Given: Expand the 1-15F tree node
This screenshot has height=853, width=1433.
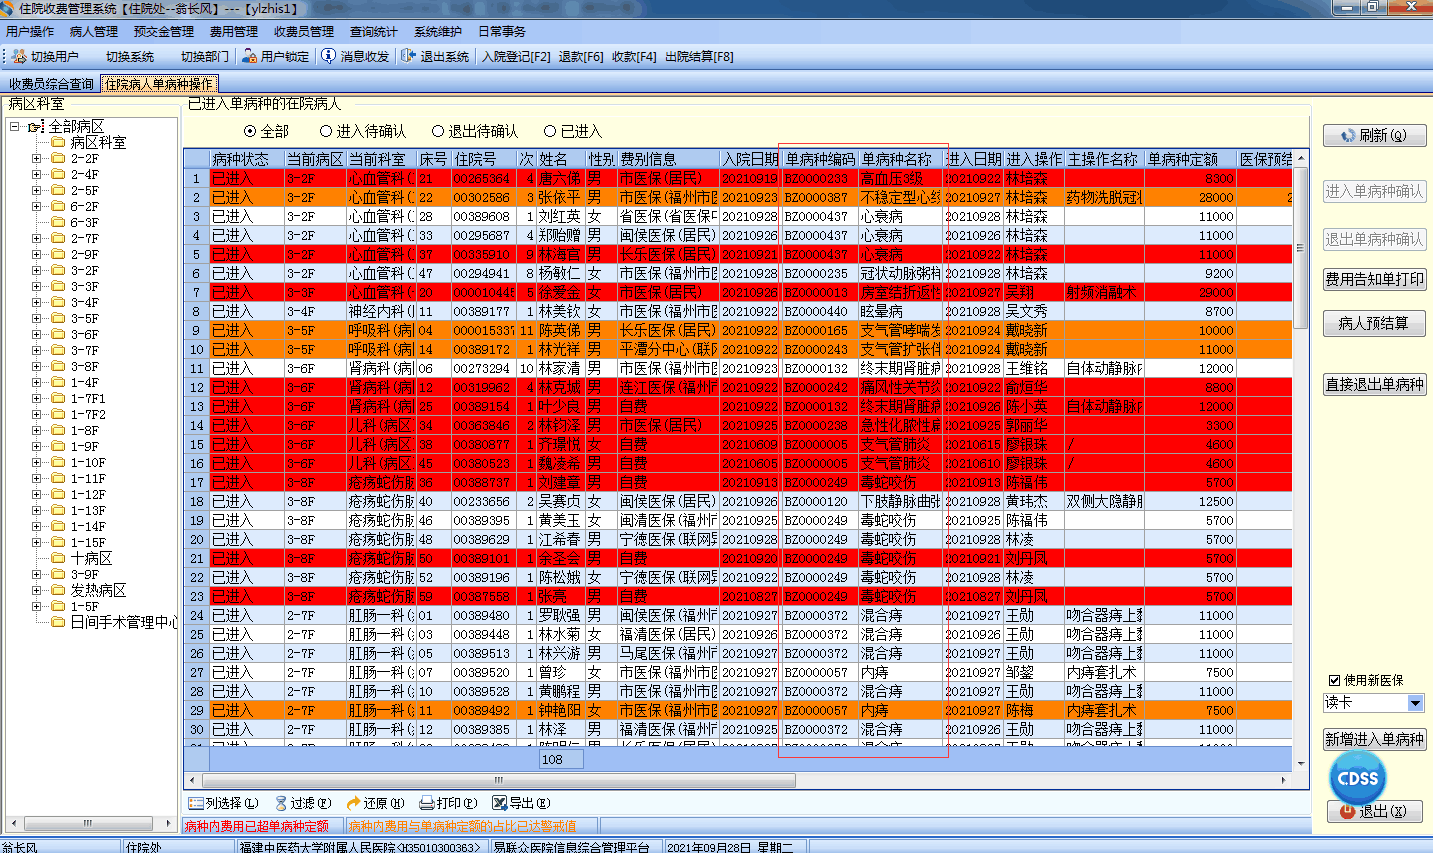Looking at the screenshot, I should pyautogui.click(x=36, y=542).
